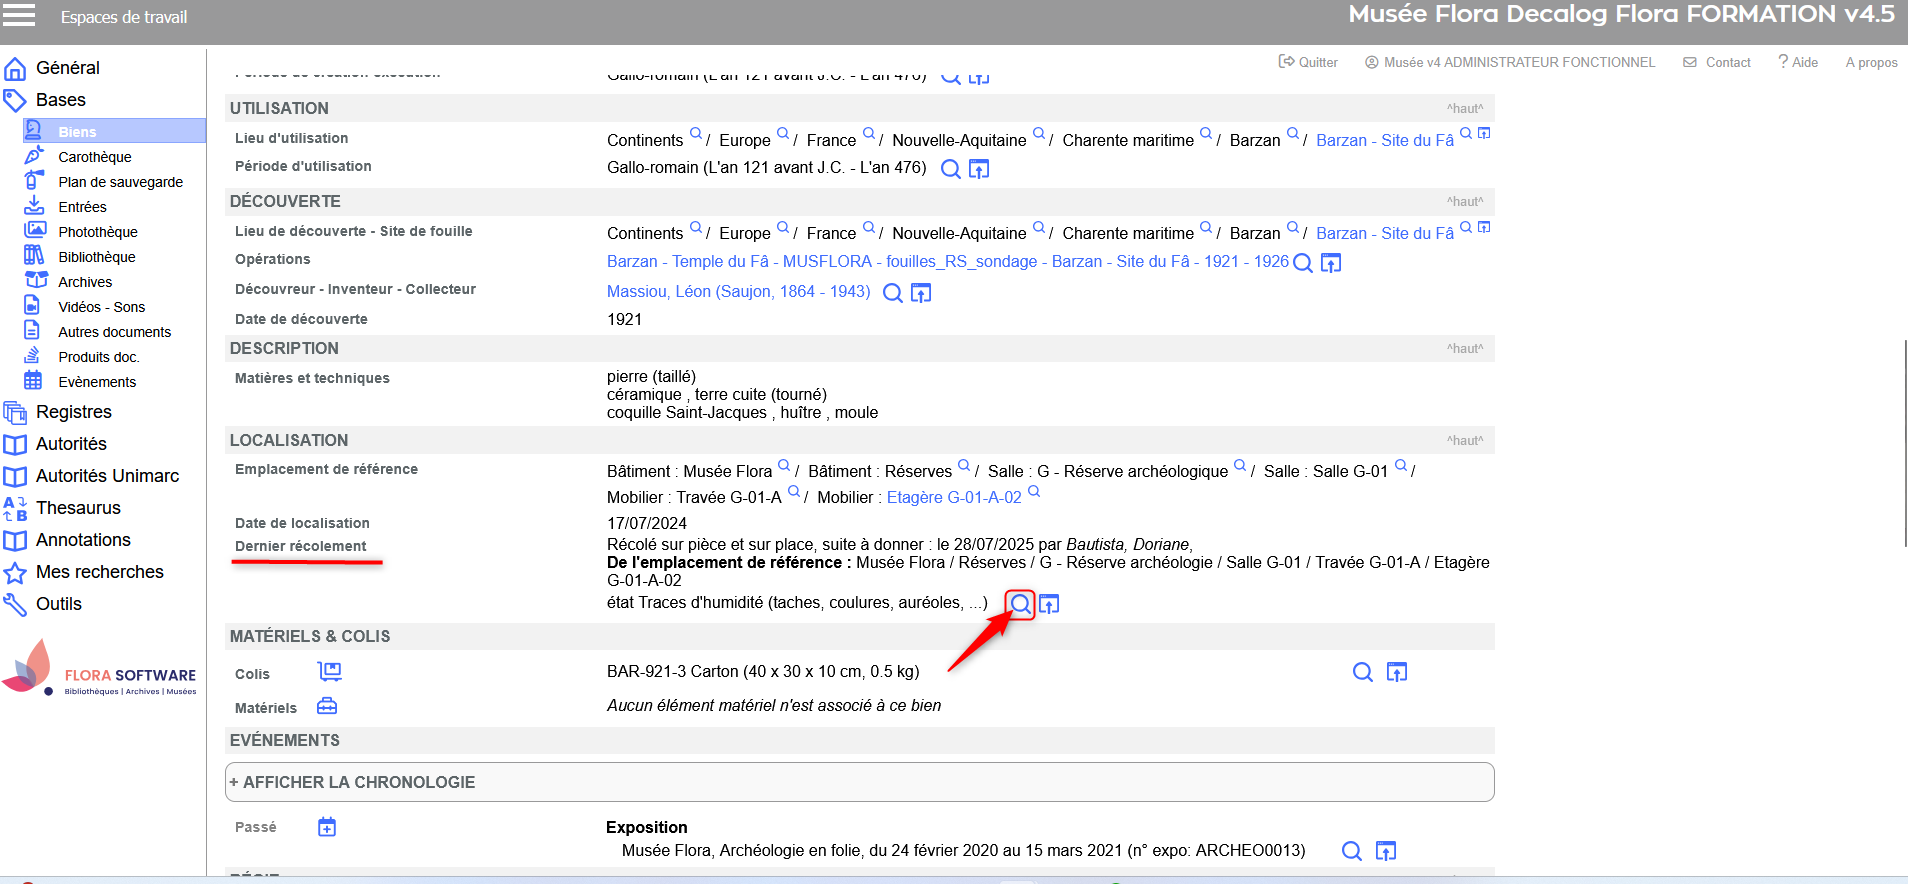This screenshot has width=1908, height=884.
Task: Expand the Registres sidebar section
Action: tap(73, 412)
